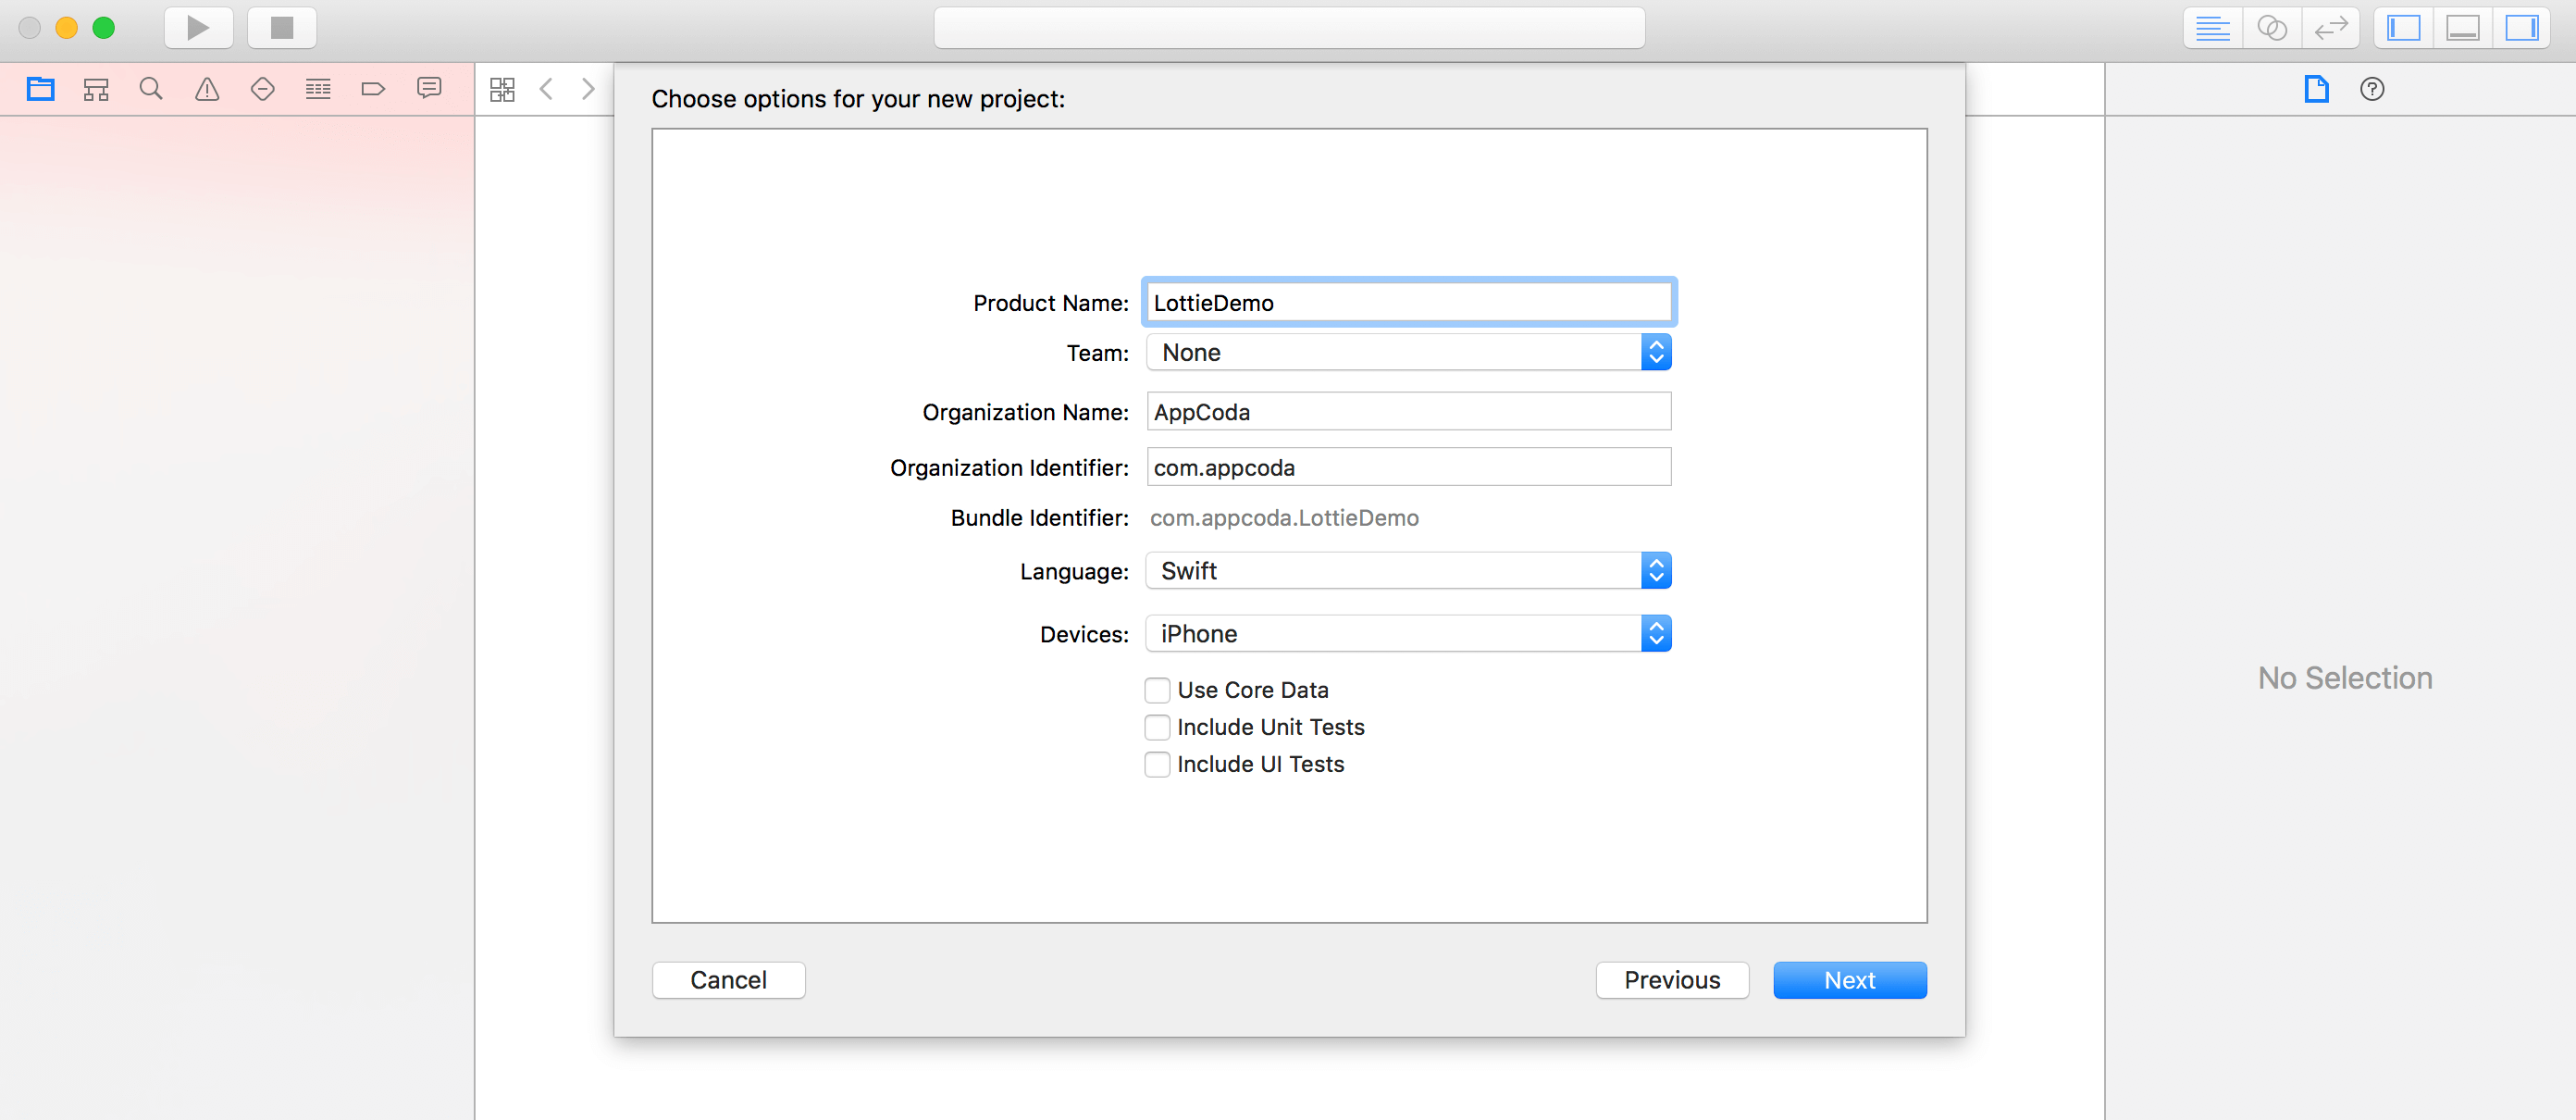Check Include Unit Tests
This screenshot has width=2576, height=1120.
pyautogui.click(x=1157, y=727)
